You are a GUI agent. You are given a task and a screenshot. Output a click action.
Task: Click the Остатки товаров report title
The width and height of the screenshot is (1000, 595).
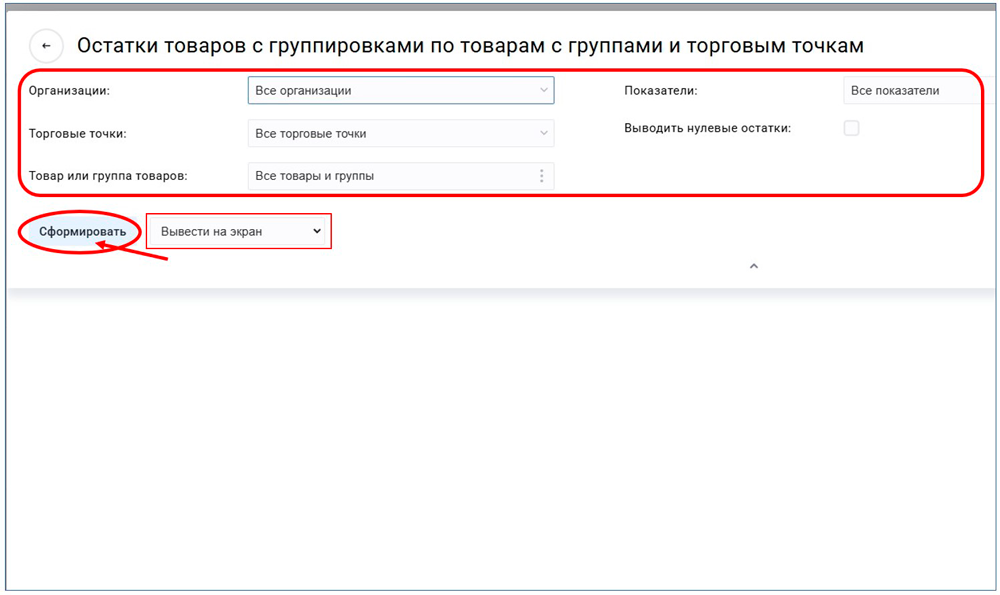pyautogui.click(x=470, y=46)
